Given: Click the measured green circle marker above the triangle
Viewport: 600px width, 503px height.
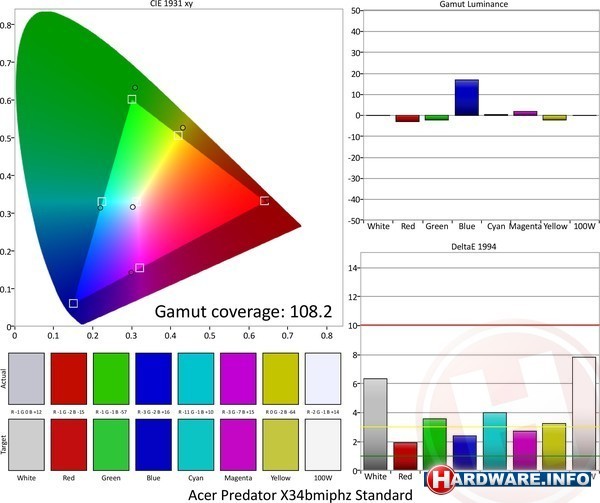Looking at the screenshot, I should (135, 88).
